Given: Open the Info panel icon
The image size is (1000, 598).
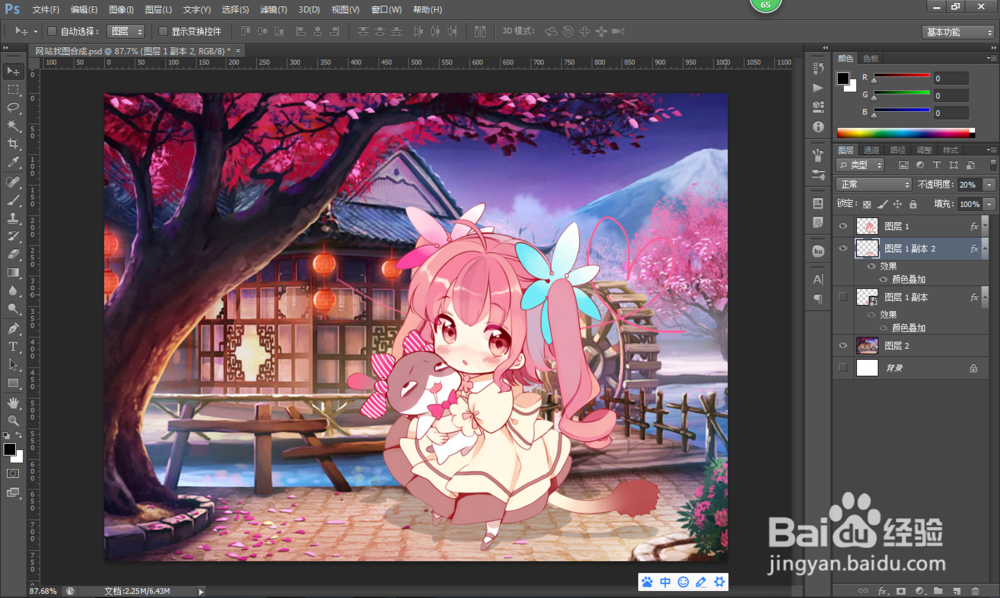Looking at the screenshot, I should pyautogui.click(x=818, y=127).
